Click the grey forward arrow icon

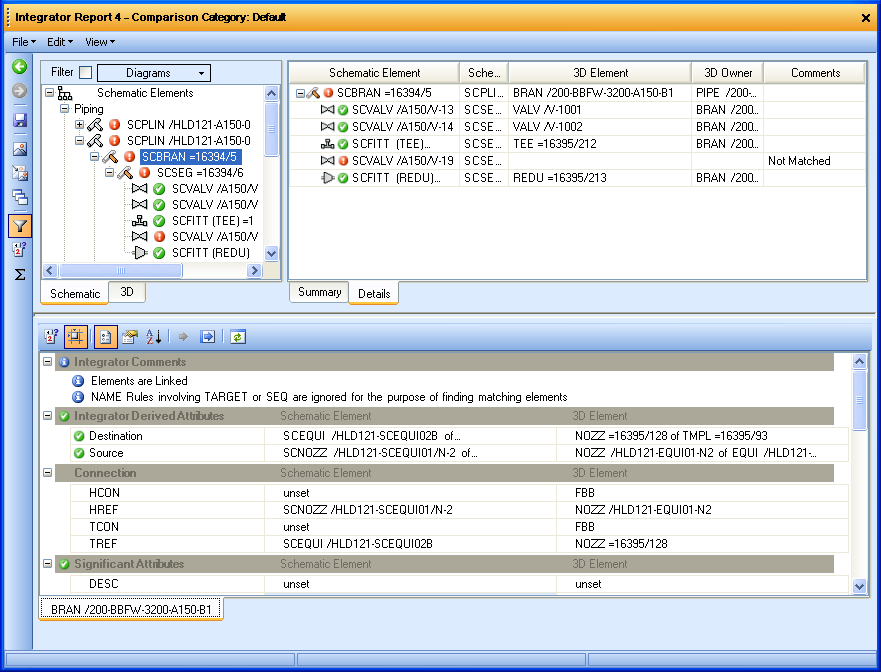20,90
